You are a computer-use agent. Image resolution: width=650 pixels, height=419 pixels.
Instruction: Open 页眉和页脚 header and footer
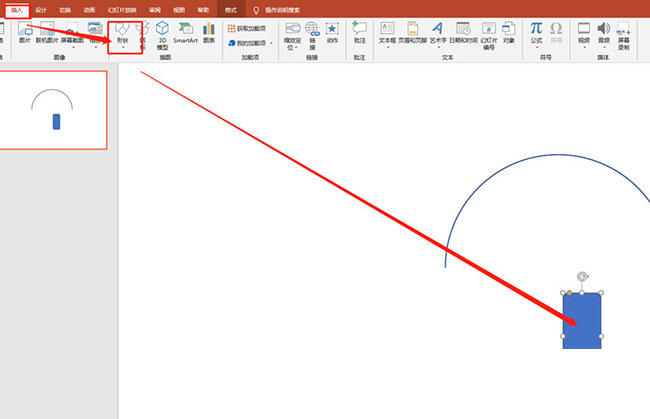(412, 33)
